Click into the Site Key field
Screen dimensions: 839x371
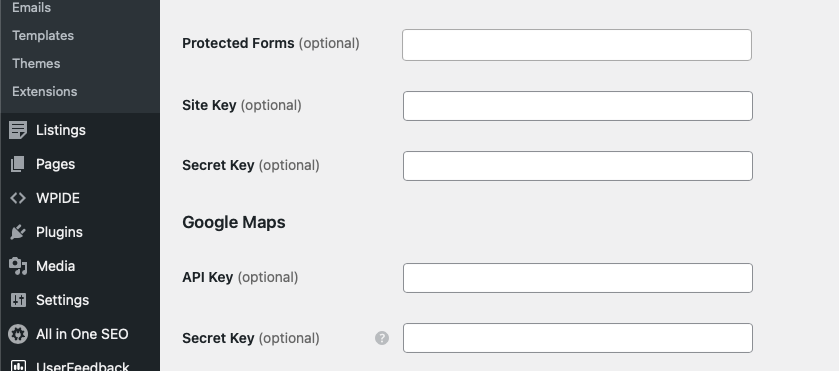578,106
